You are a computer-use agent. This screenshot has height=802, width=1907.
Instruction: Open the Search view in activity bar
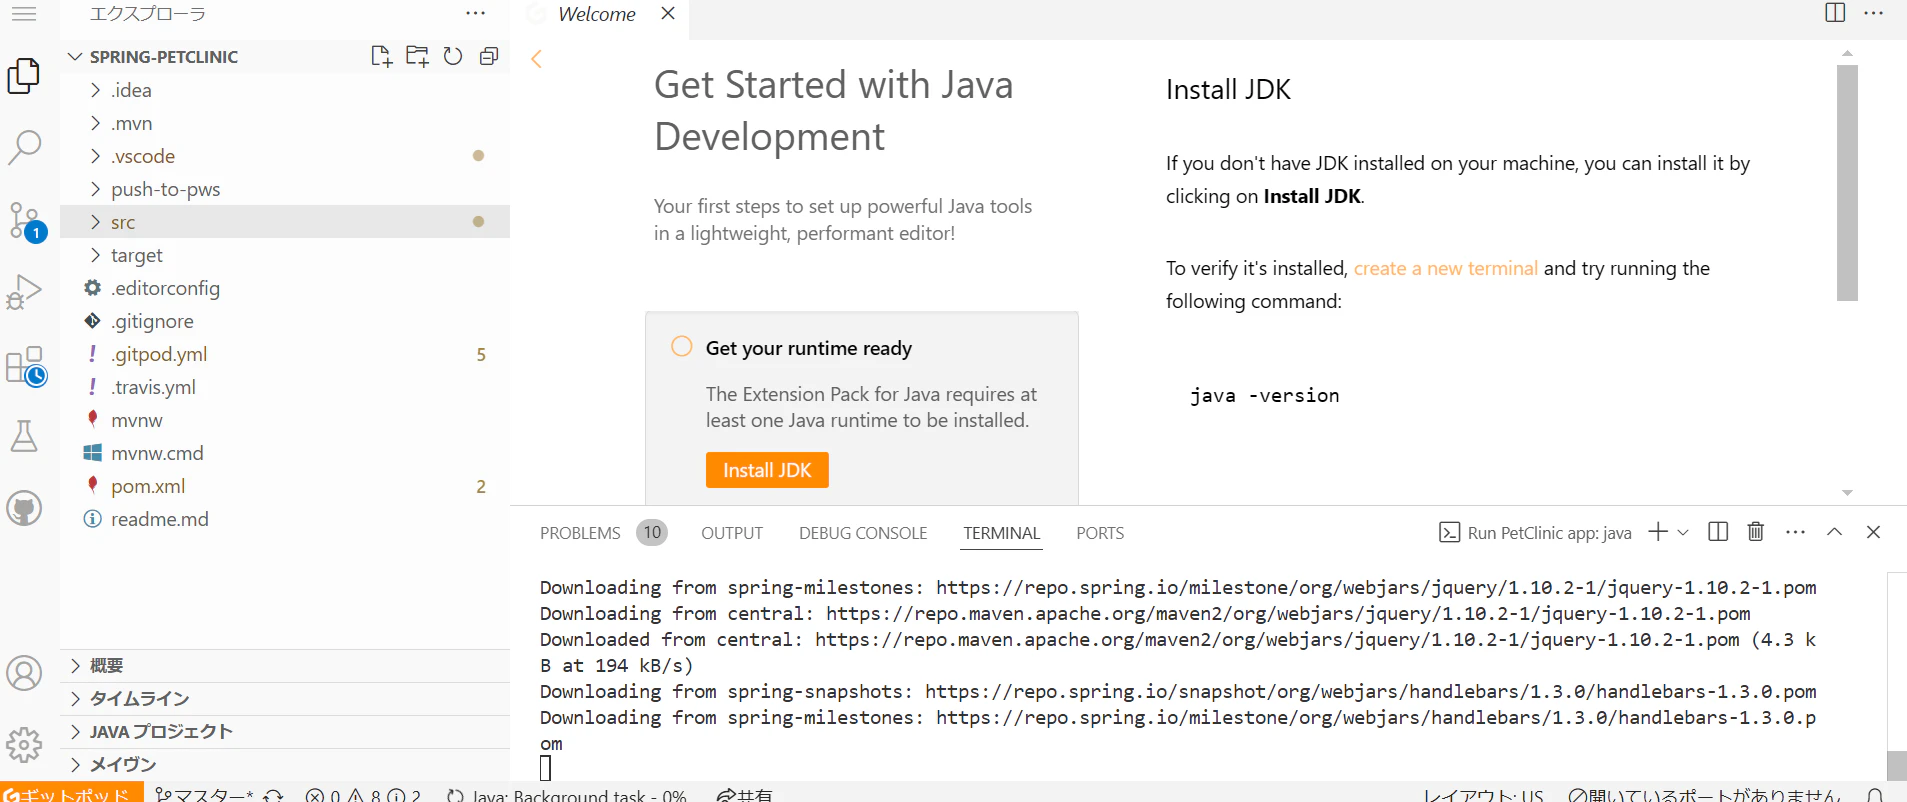click(x=24, y=147)
